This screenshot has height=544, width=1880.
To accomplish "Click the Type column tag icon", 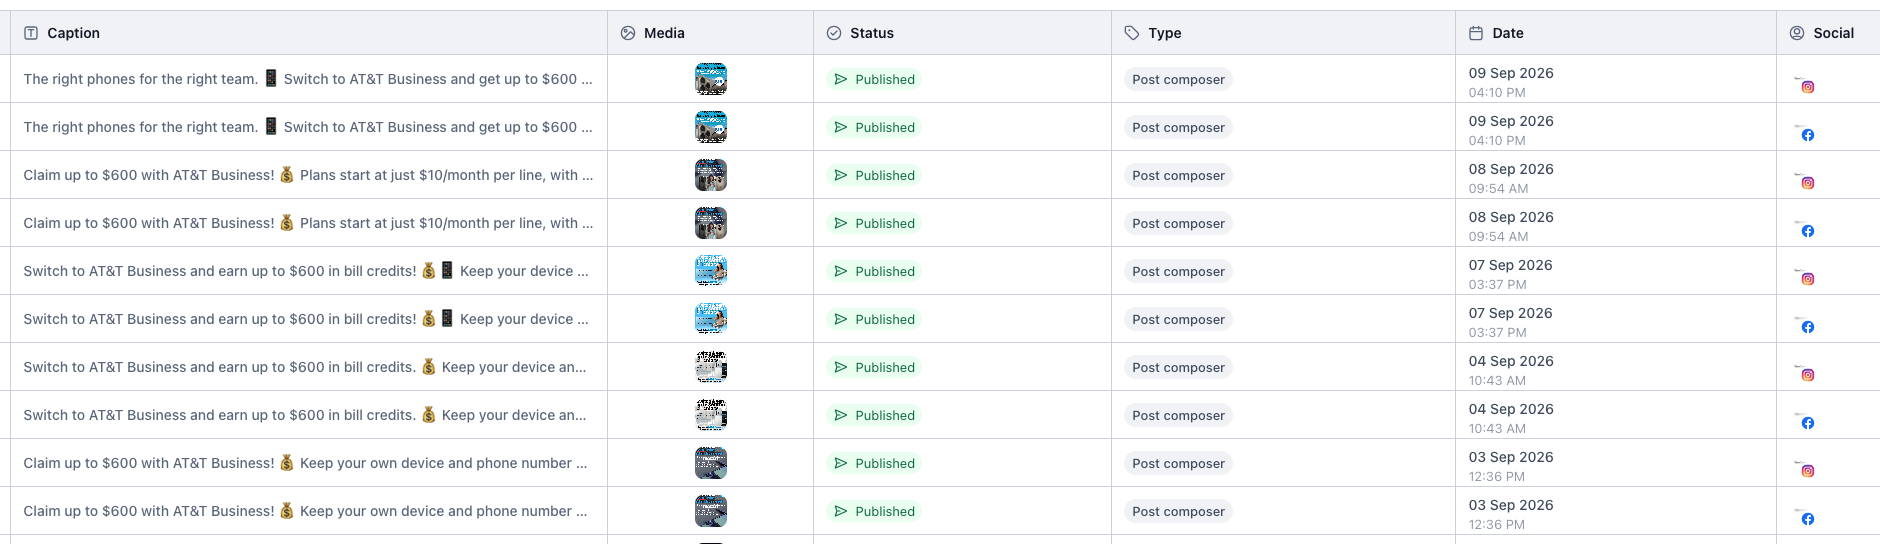I will [1132, 33].
